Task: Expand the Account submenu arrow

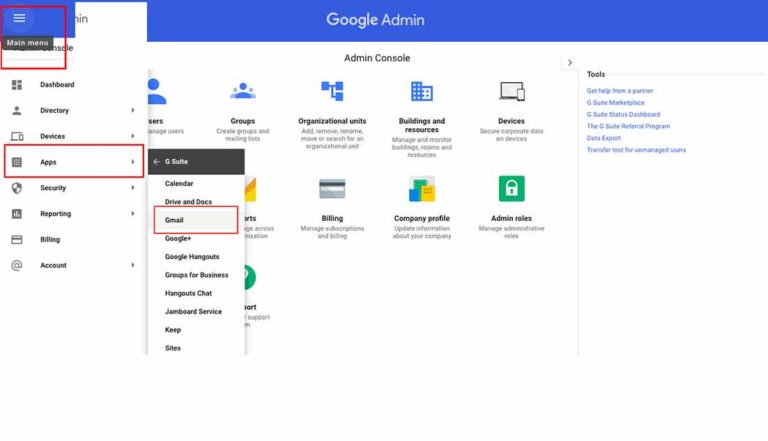Action: click(x=133, y=265)
